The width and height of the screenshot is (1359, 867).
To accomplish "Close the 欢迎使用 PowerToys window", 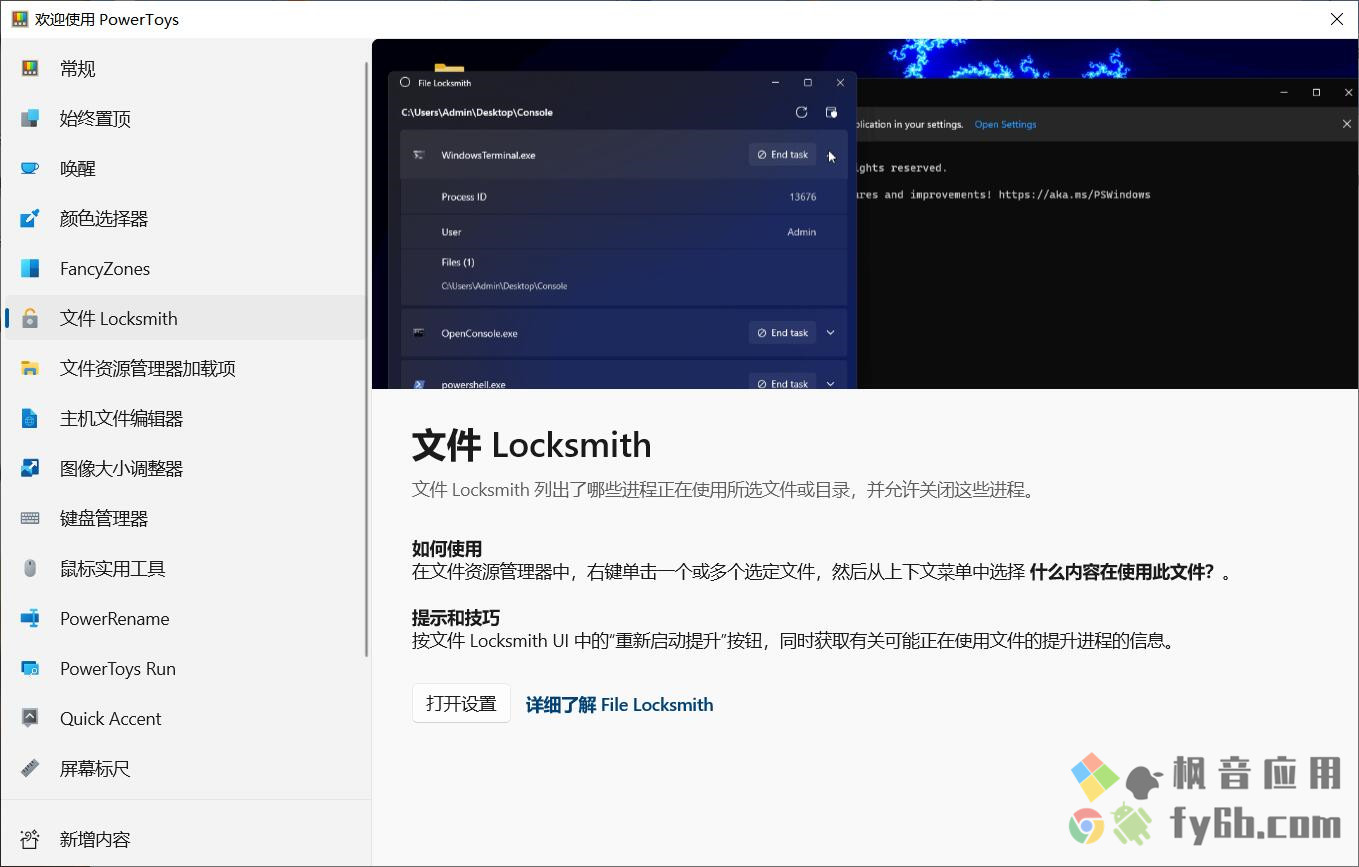I will coord(1336,19).
